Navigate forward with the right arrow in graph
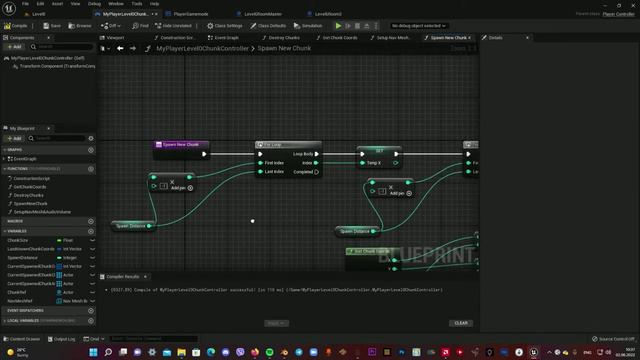Image resolution: width=640 pixels, height=360 pixels. pos(133,48)
